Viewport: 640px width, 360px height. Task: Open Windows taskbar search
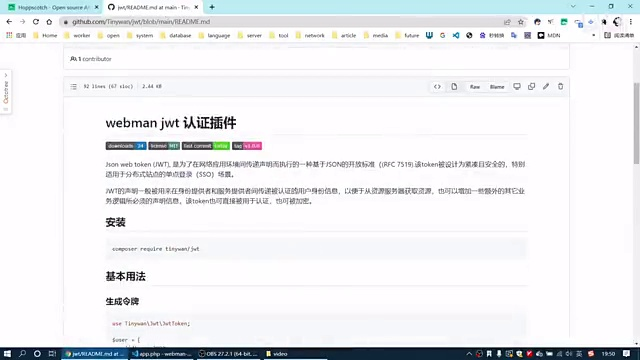click(x=22, y=354)
